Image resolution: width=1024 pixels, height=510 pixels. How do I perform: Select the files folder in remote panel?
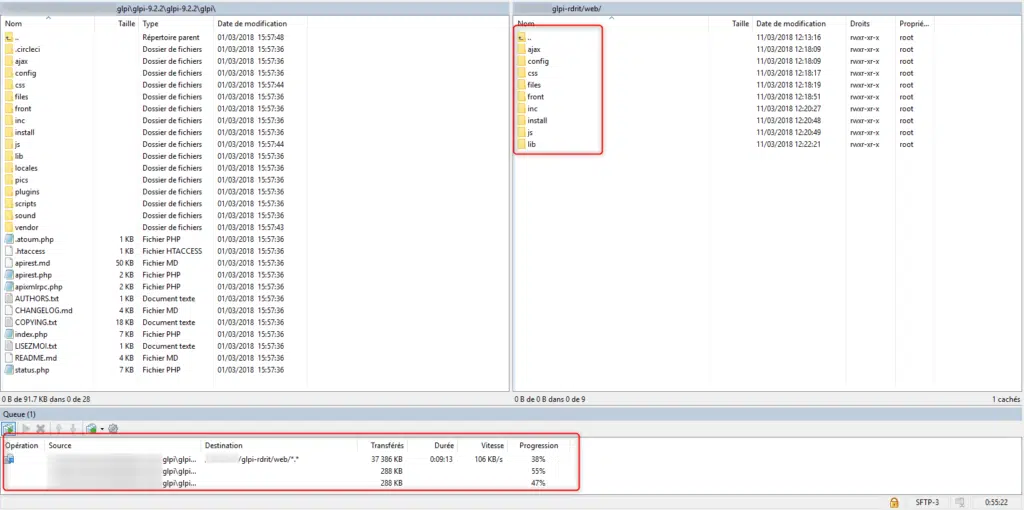coord(534,85)
